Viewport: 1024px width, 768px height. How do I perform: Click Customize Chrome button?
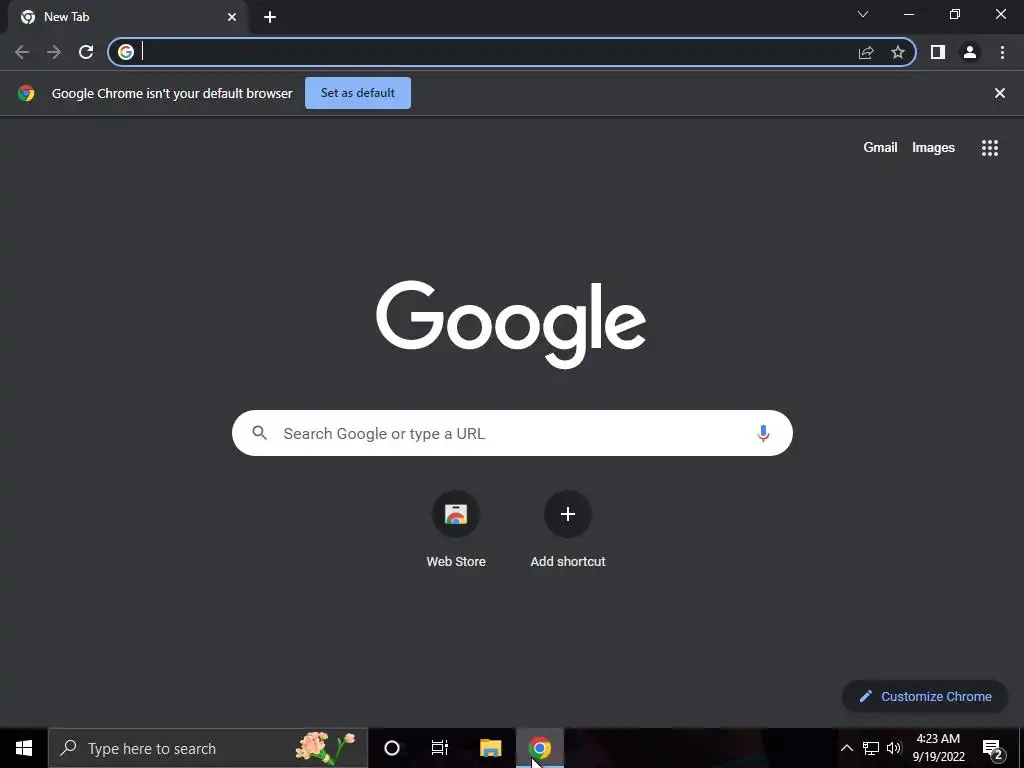[x=925, y=696]
